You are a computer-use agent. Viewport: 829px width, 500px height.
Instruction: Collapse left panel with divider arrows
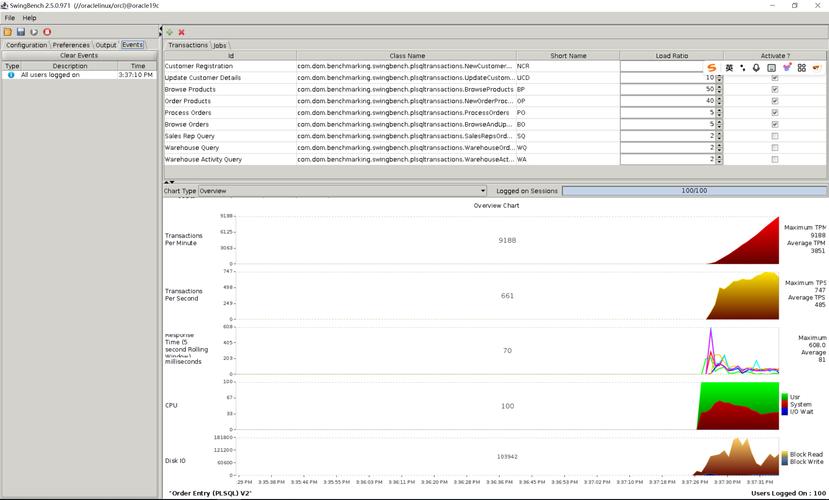click(160, 30)
